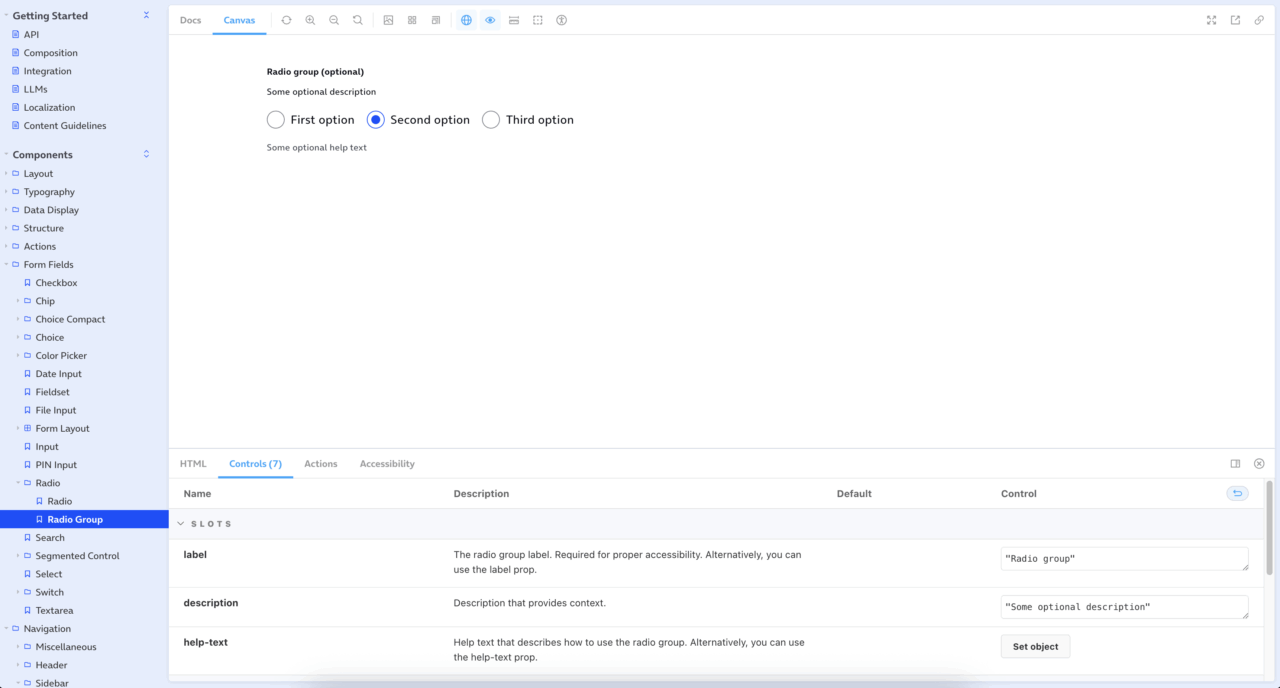
Task: Open the Accessibility panel tab
Action: [387, 464]
